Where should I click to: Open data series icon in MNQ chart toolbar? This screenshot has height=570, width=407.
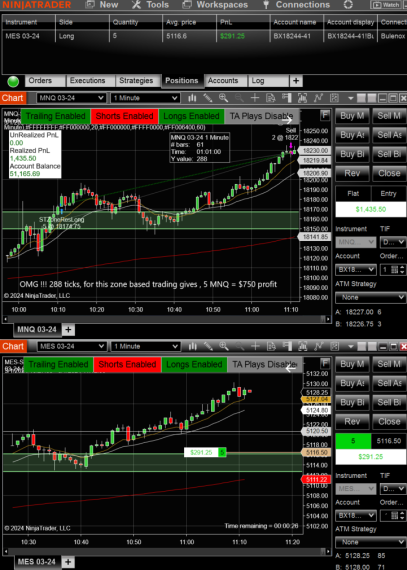point(302,98)
